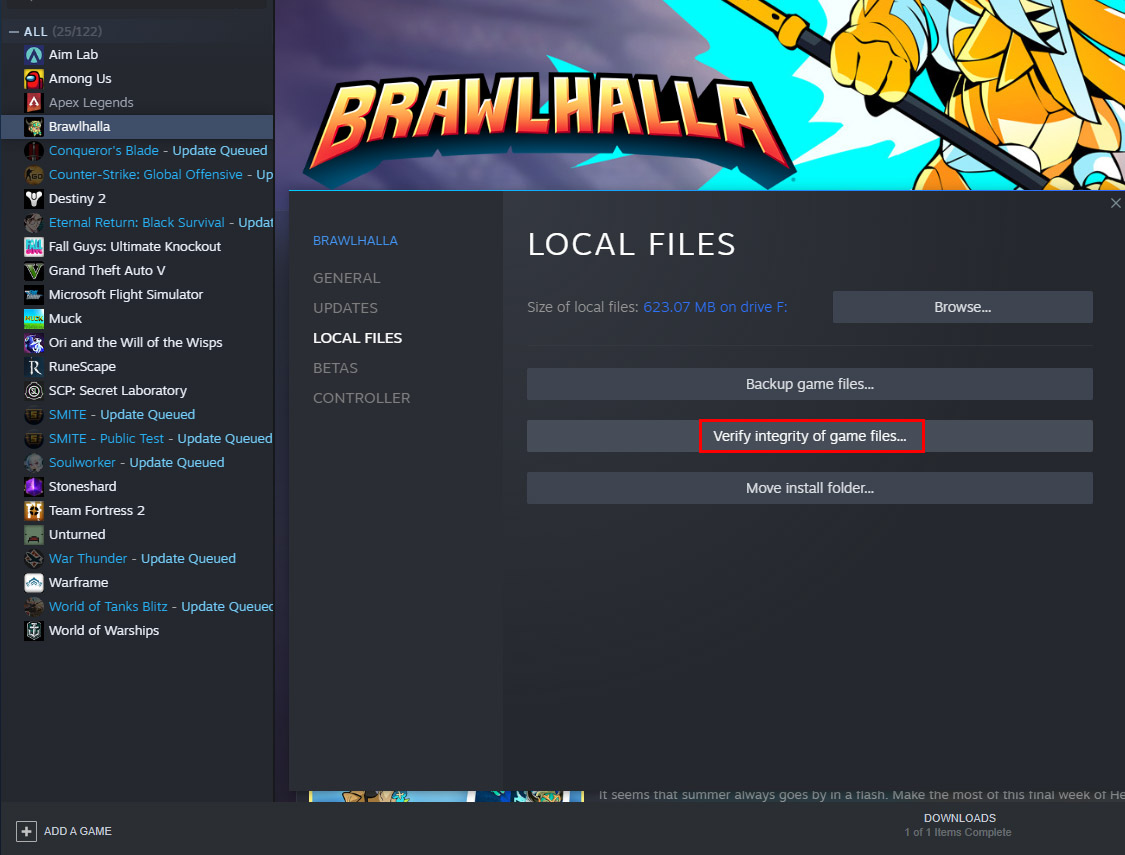This screenshot has width=1125, height=855.
Task: Switch to the UPDATES tab
Action: coord(345,307)
